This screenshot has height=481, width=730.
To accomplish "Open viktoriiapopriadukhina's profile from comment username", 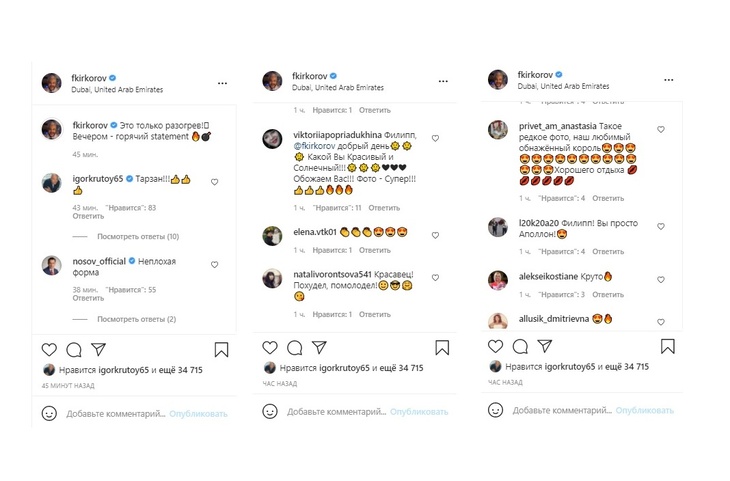I will point(325,133).
